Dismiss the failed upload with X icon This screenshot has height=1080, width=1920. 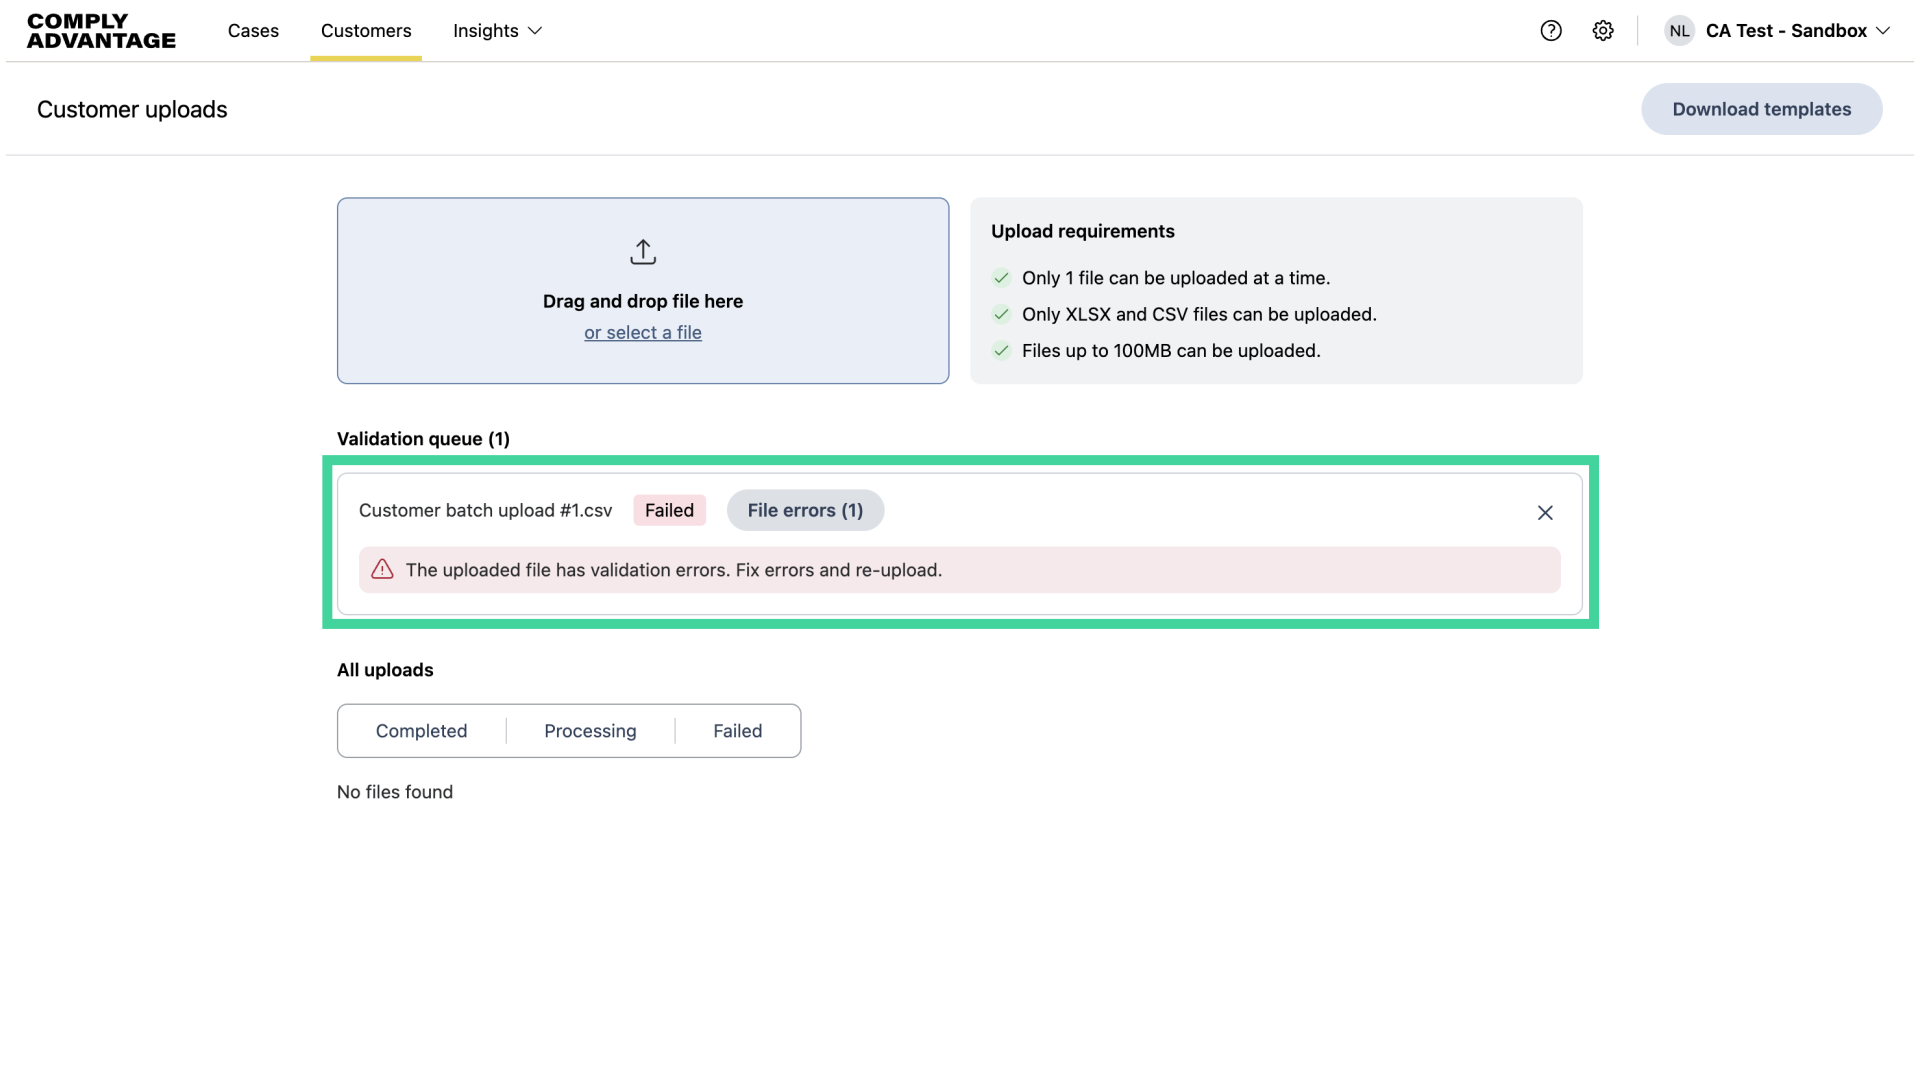[1545, 513]
